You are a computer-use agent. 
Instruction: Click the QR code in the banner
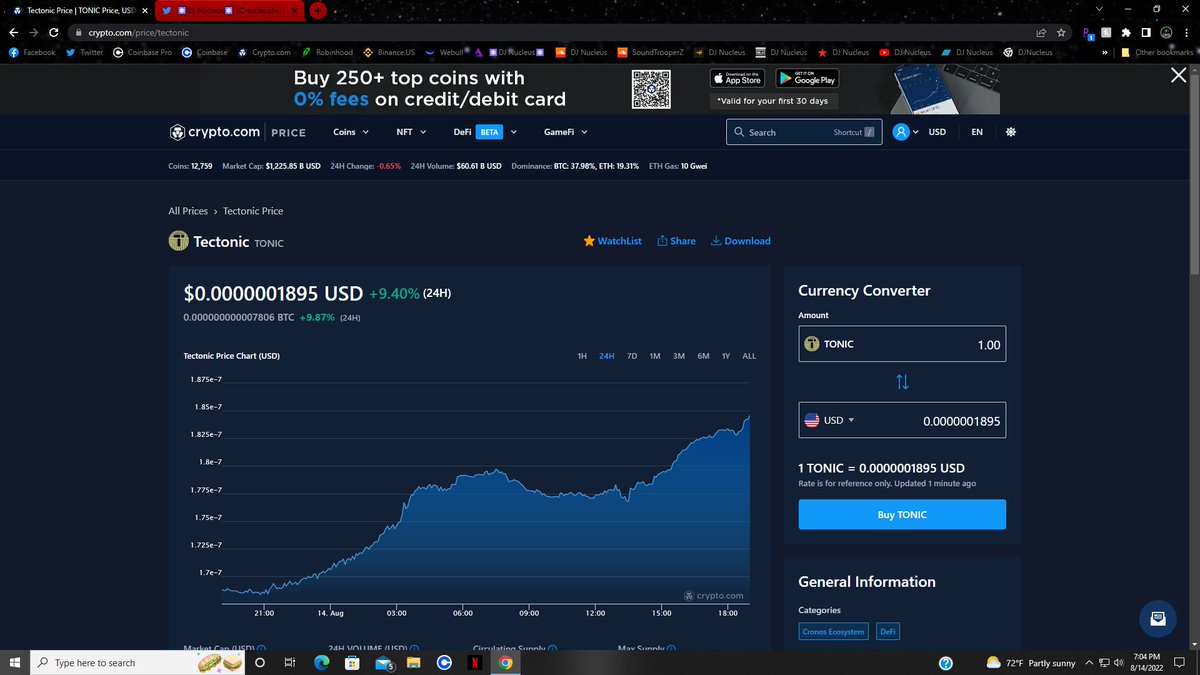click(x=650, y=88)
